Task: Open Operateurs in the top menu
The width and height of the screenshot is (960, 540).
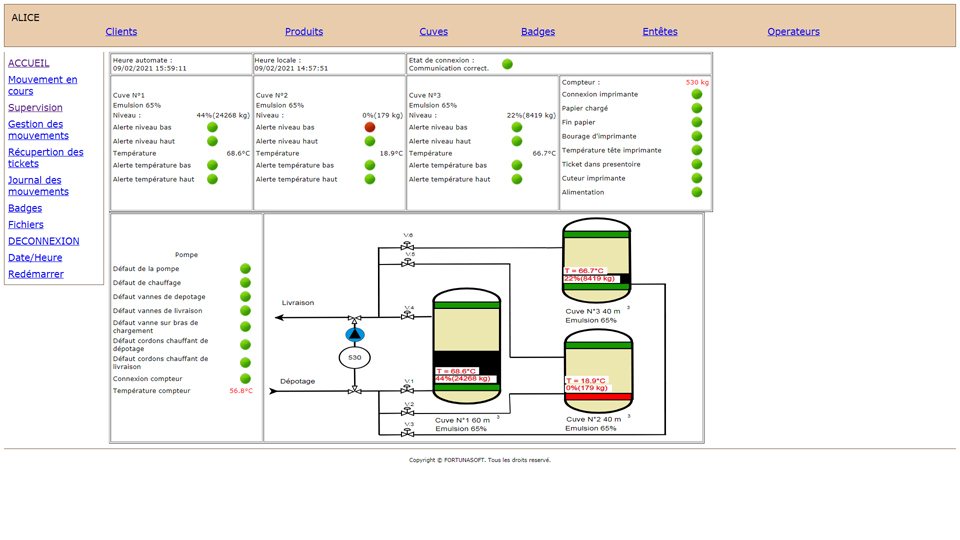Action: pos(793,32)
